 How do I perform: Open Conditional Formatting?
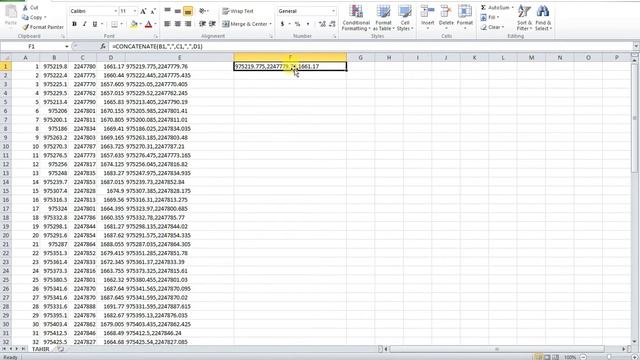coord(356,18)
